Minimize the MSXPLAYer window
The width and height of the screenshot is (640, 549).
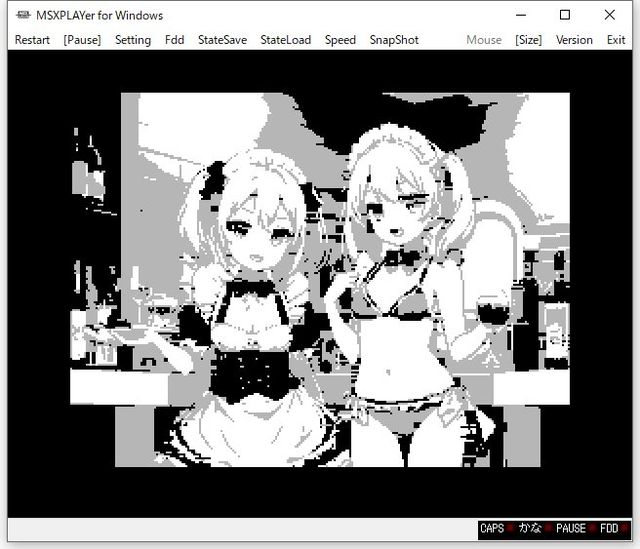tap(521, 15)
